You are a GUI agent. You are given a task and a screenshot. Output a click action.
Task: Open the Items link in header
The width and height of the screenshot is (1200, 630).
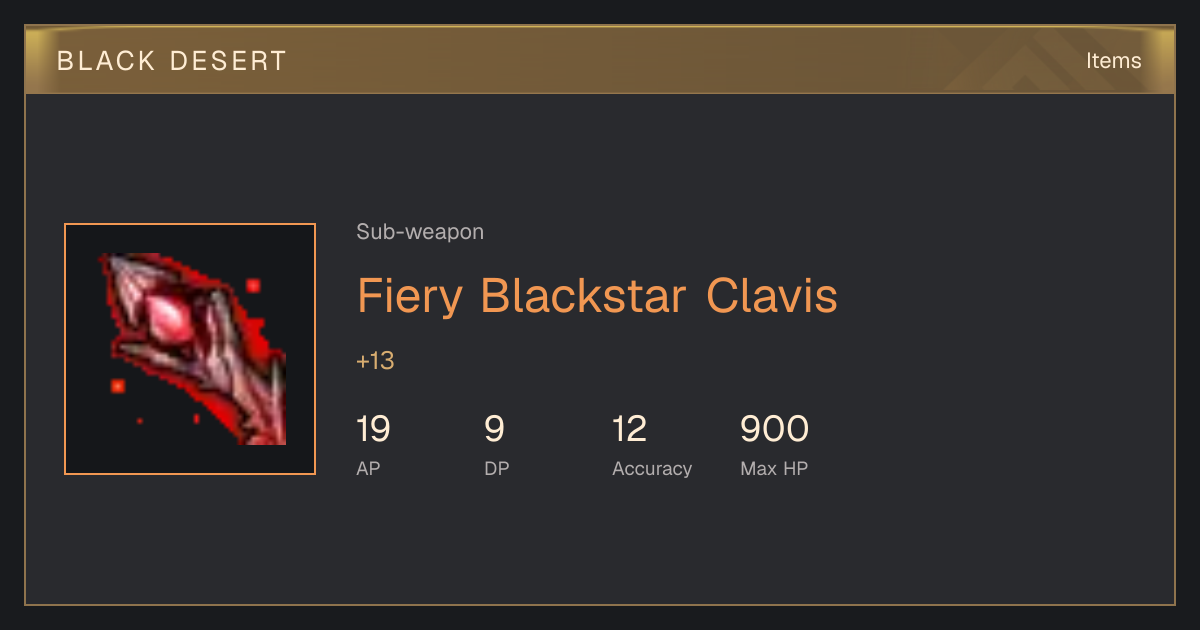coord(1113,60)
